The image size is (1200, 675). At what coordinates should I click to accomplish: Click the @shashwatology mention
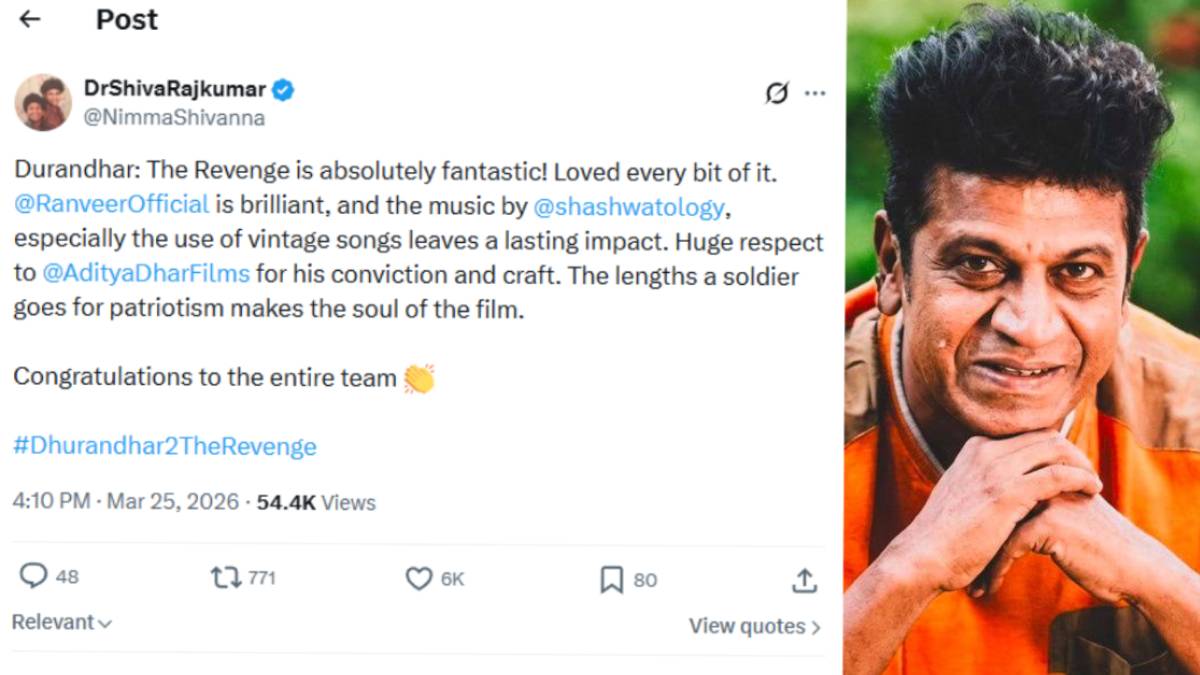(x=630, y=206)
